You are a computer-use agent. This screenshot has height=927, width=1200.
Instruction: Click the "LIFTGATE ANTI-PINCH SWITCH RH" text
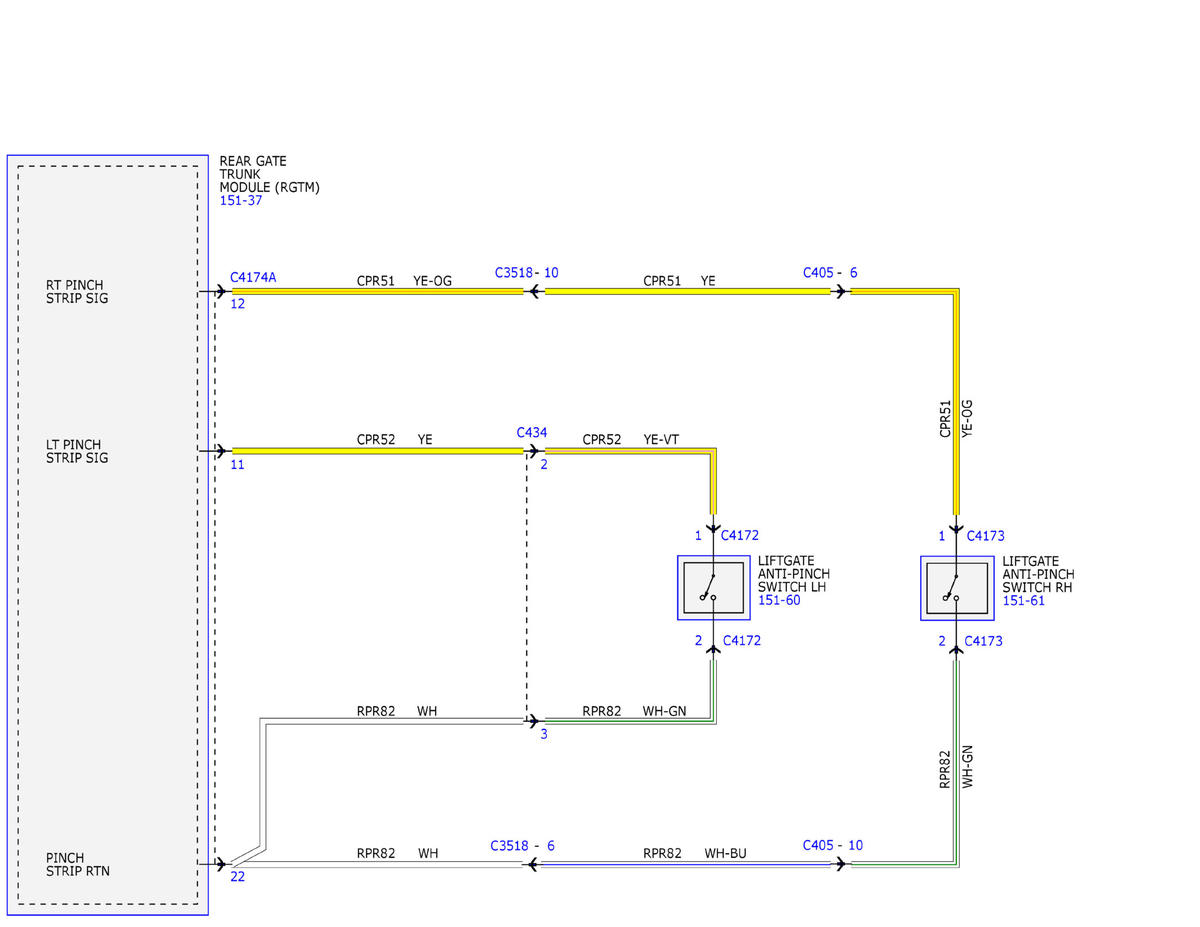pyautogui.click(x=1039, y=575)
